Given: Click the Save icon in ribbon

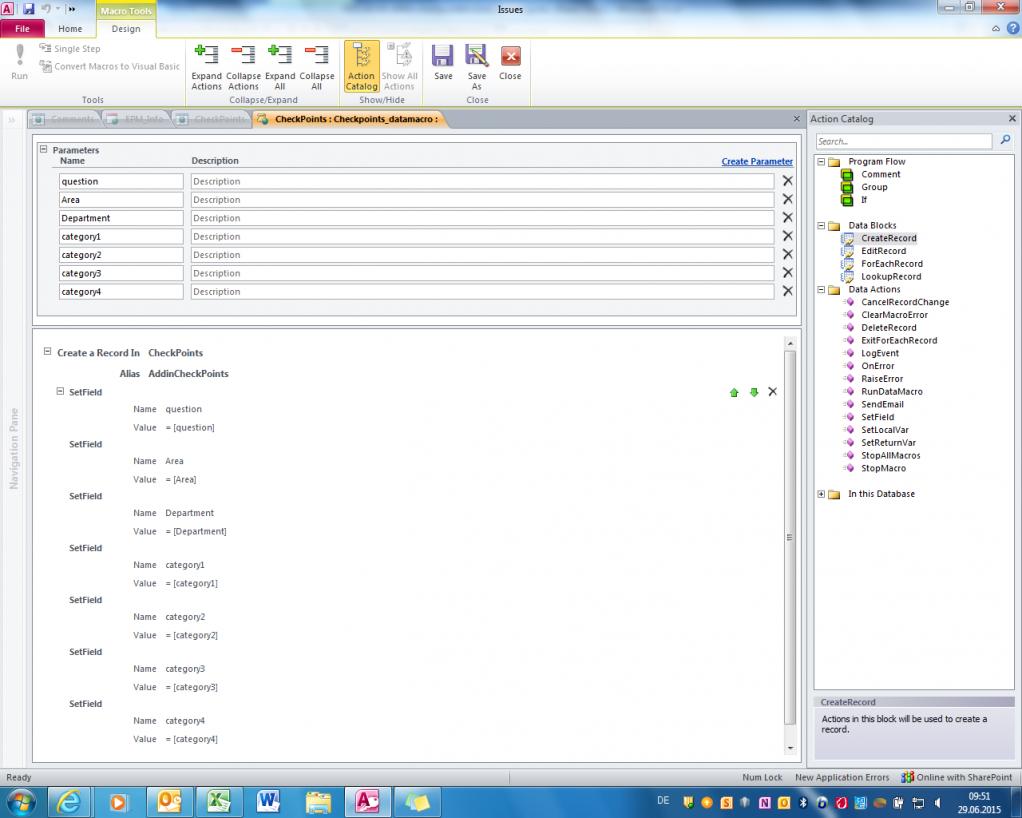Looking at the screenshot, I should click(x=443, y=62).
